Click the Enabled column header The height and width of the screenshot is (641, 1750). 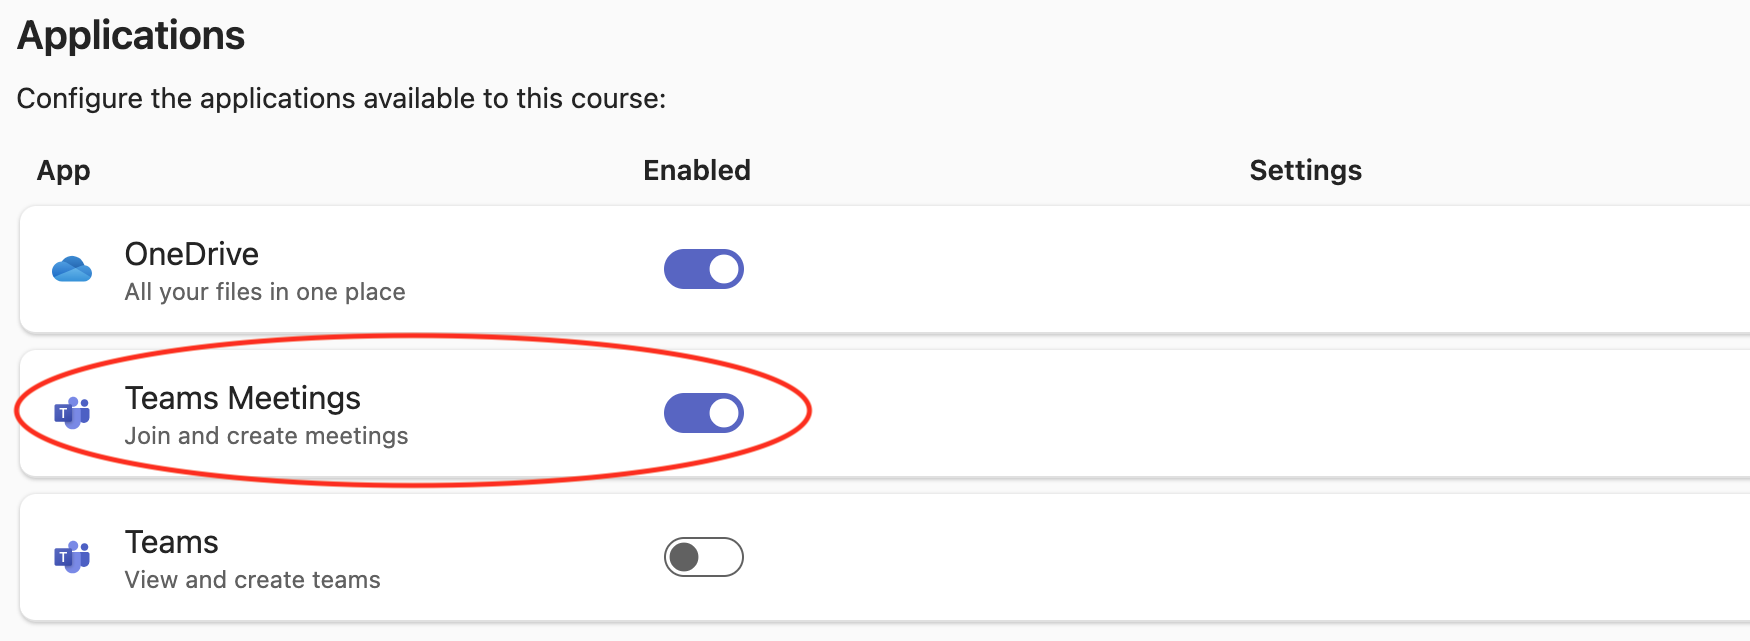click(697, 171)
